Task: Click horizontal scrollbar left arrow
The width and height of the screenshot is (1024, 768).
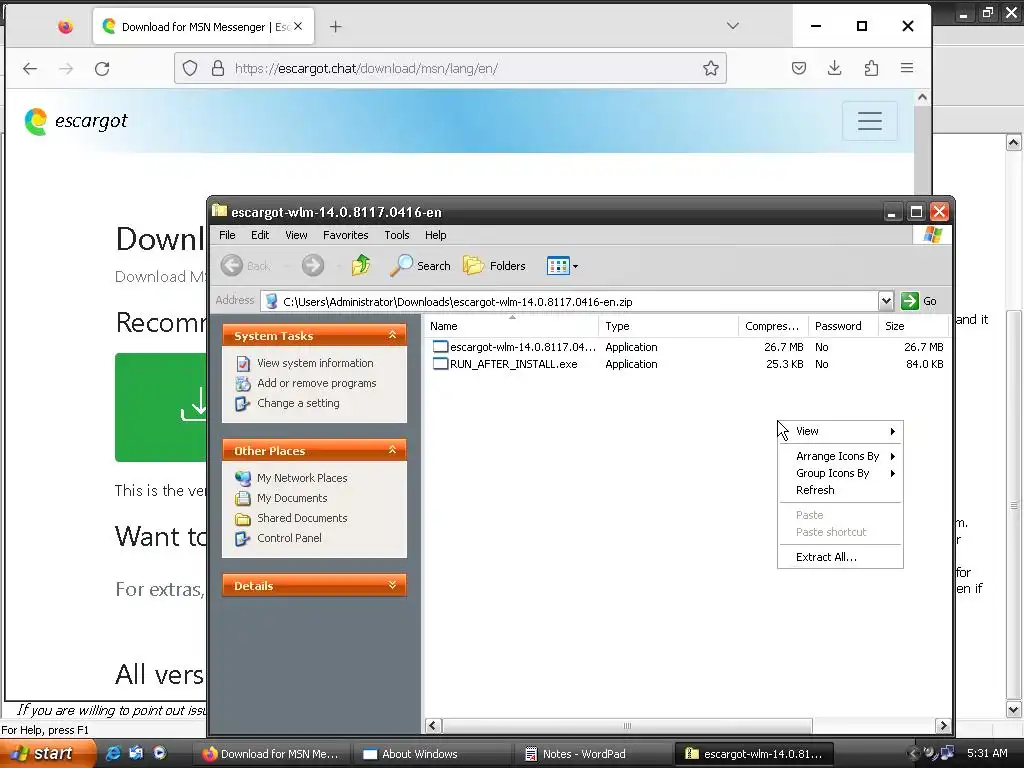Action: point(434,726)
